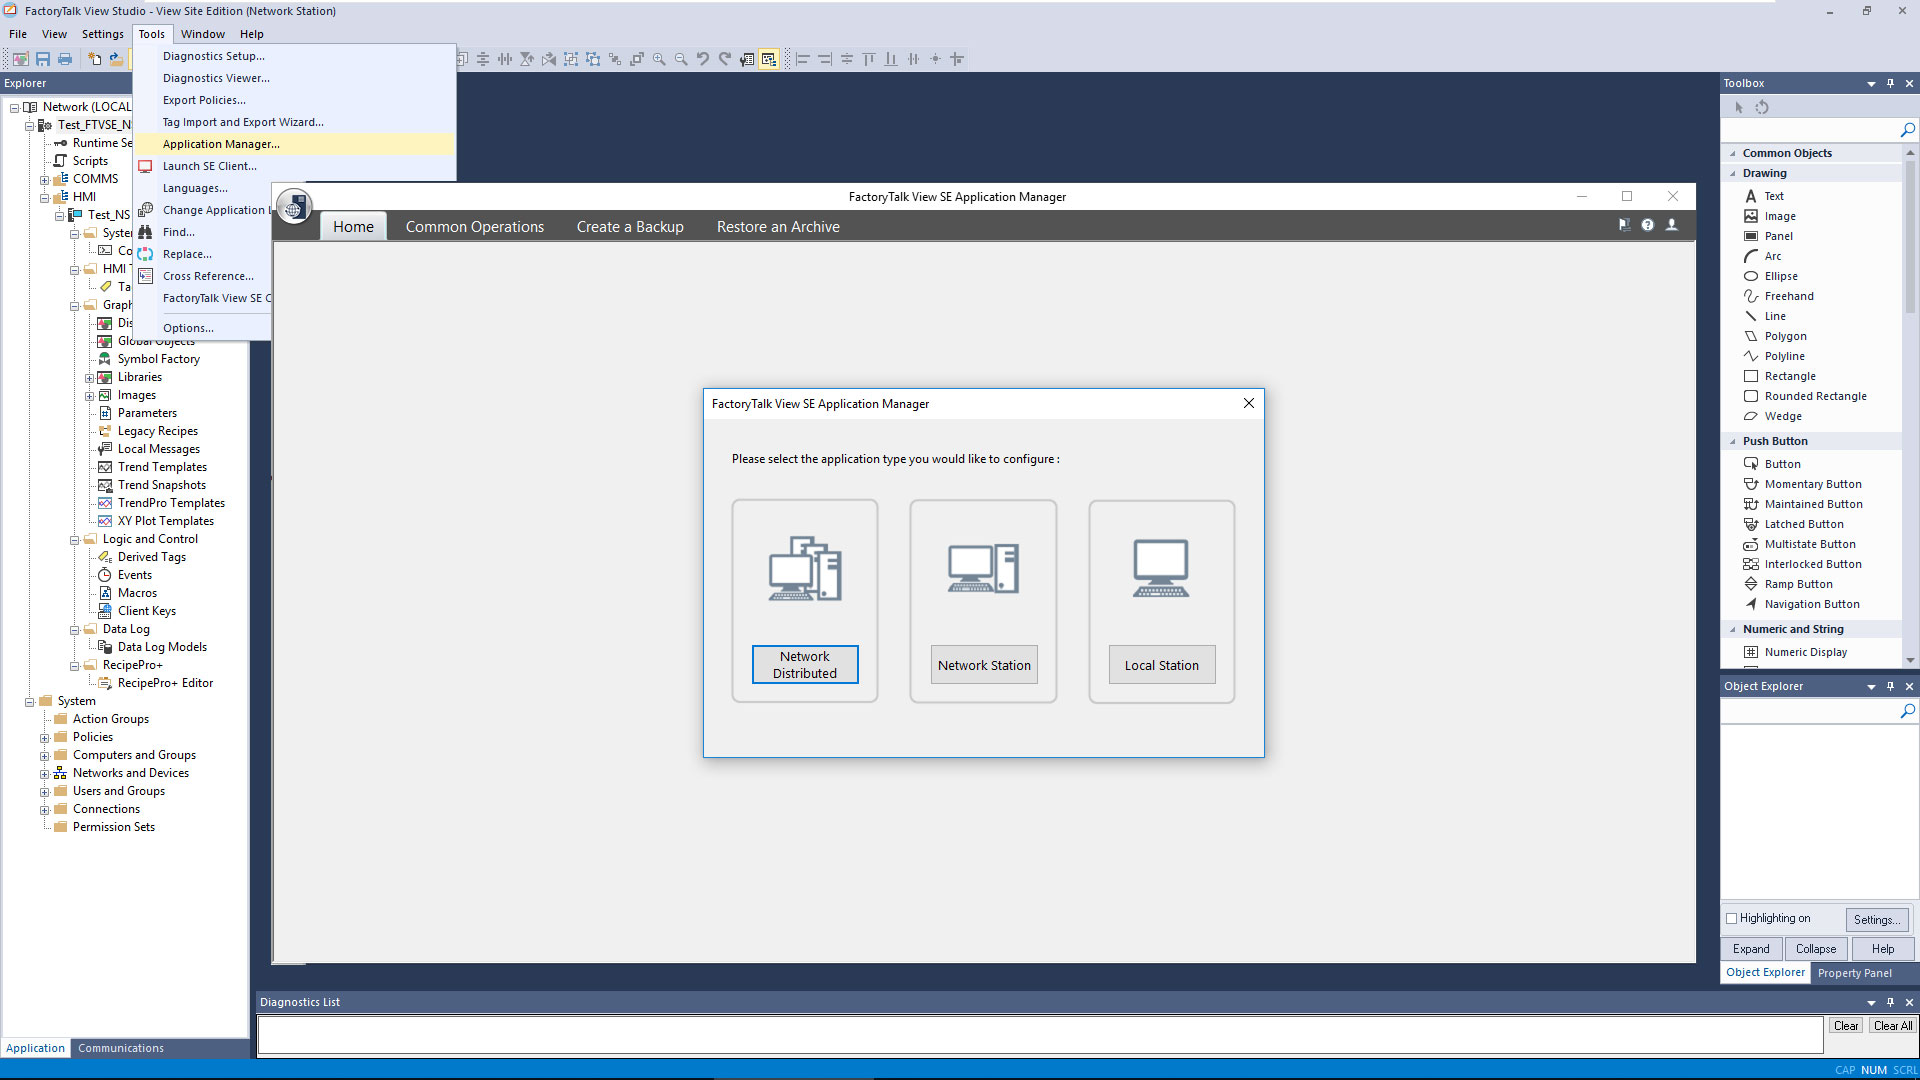Image resolution: width=1920 pixels, height=1080 pixels.
Task: Open Application Manager from Tools menu
Action: pos(221,144)
